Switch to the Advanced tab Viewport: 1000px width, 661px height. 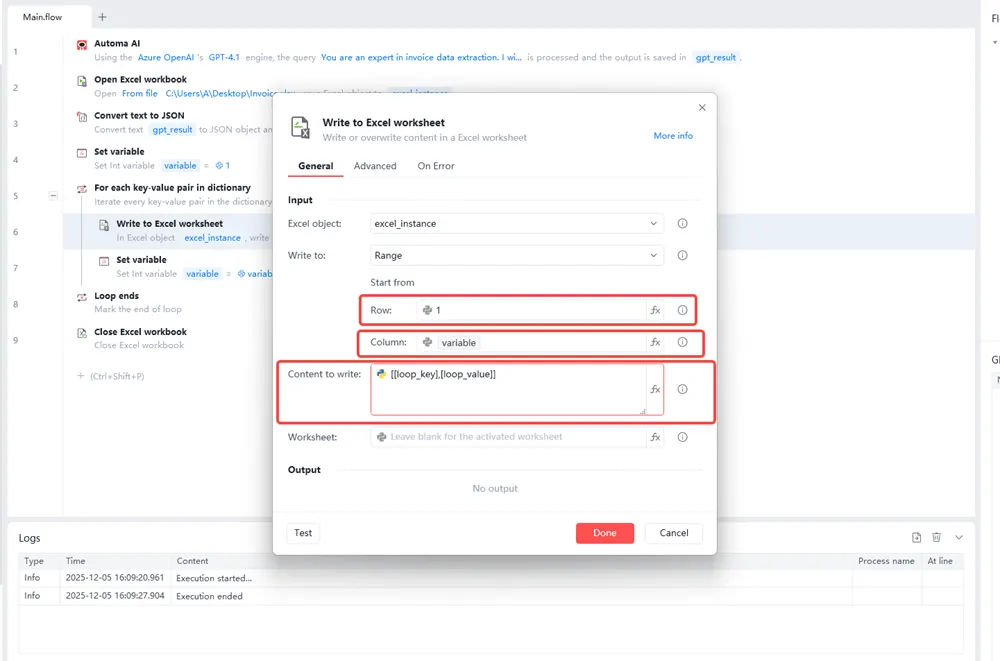tap(375, 166)
